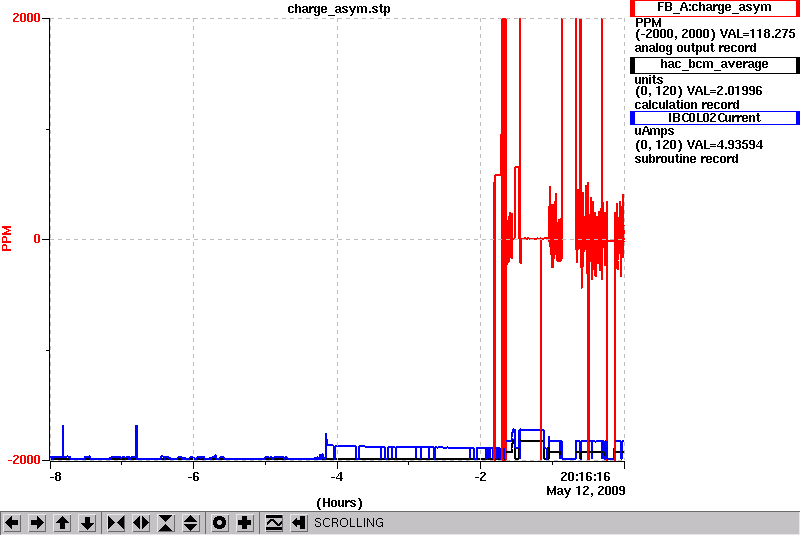Screen dimensions: 800x535
Task: Click the 'analog output record' description
Action: (x=695, y=48)
